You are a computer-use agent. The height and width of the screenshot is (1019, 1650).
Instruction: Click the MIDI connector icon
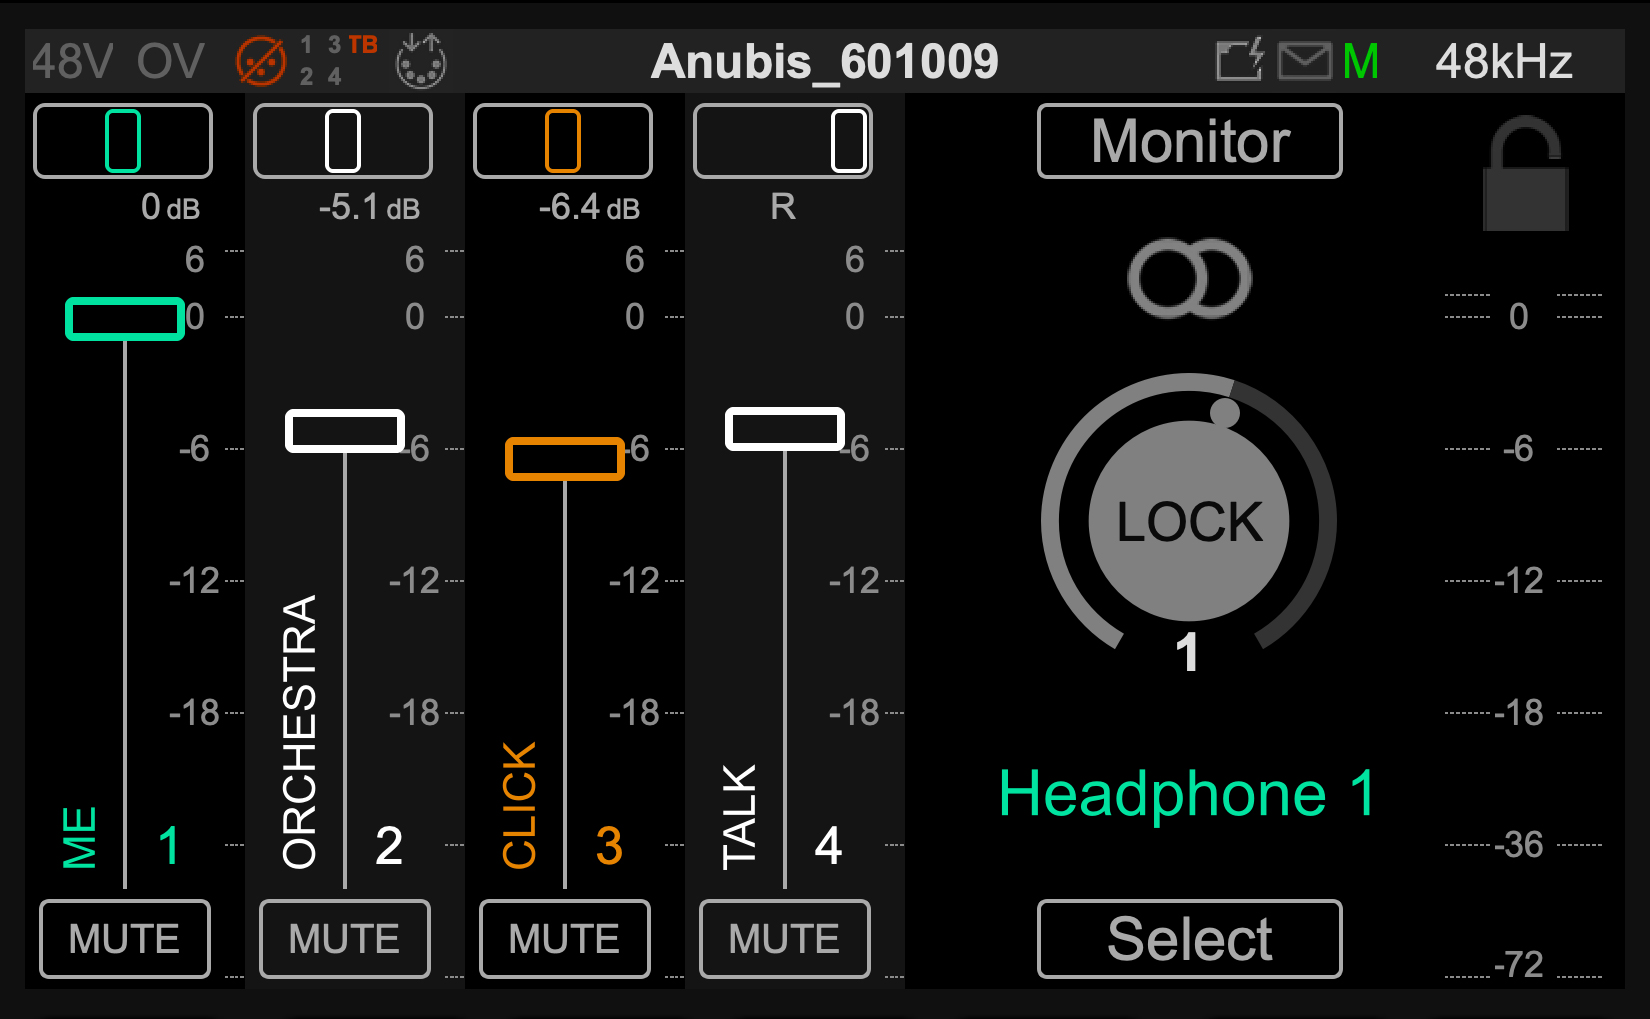click(x=421, y=62)
